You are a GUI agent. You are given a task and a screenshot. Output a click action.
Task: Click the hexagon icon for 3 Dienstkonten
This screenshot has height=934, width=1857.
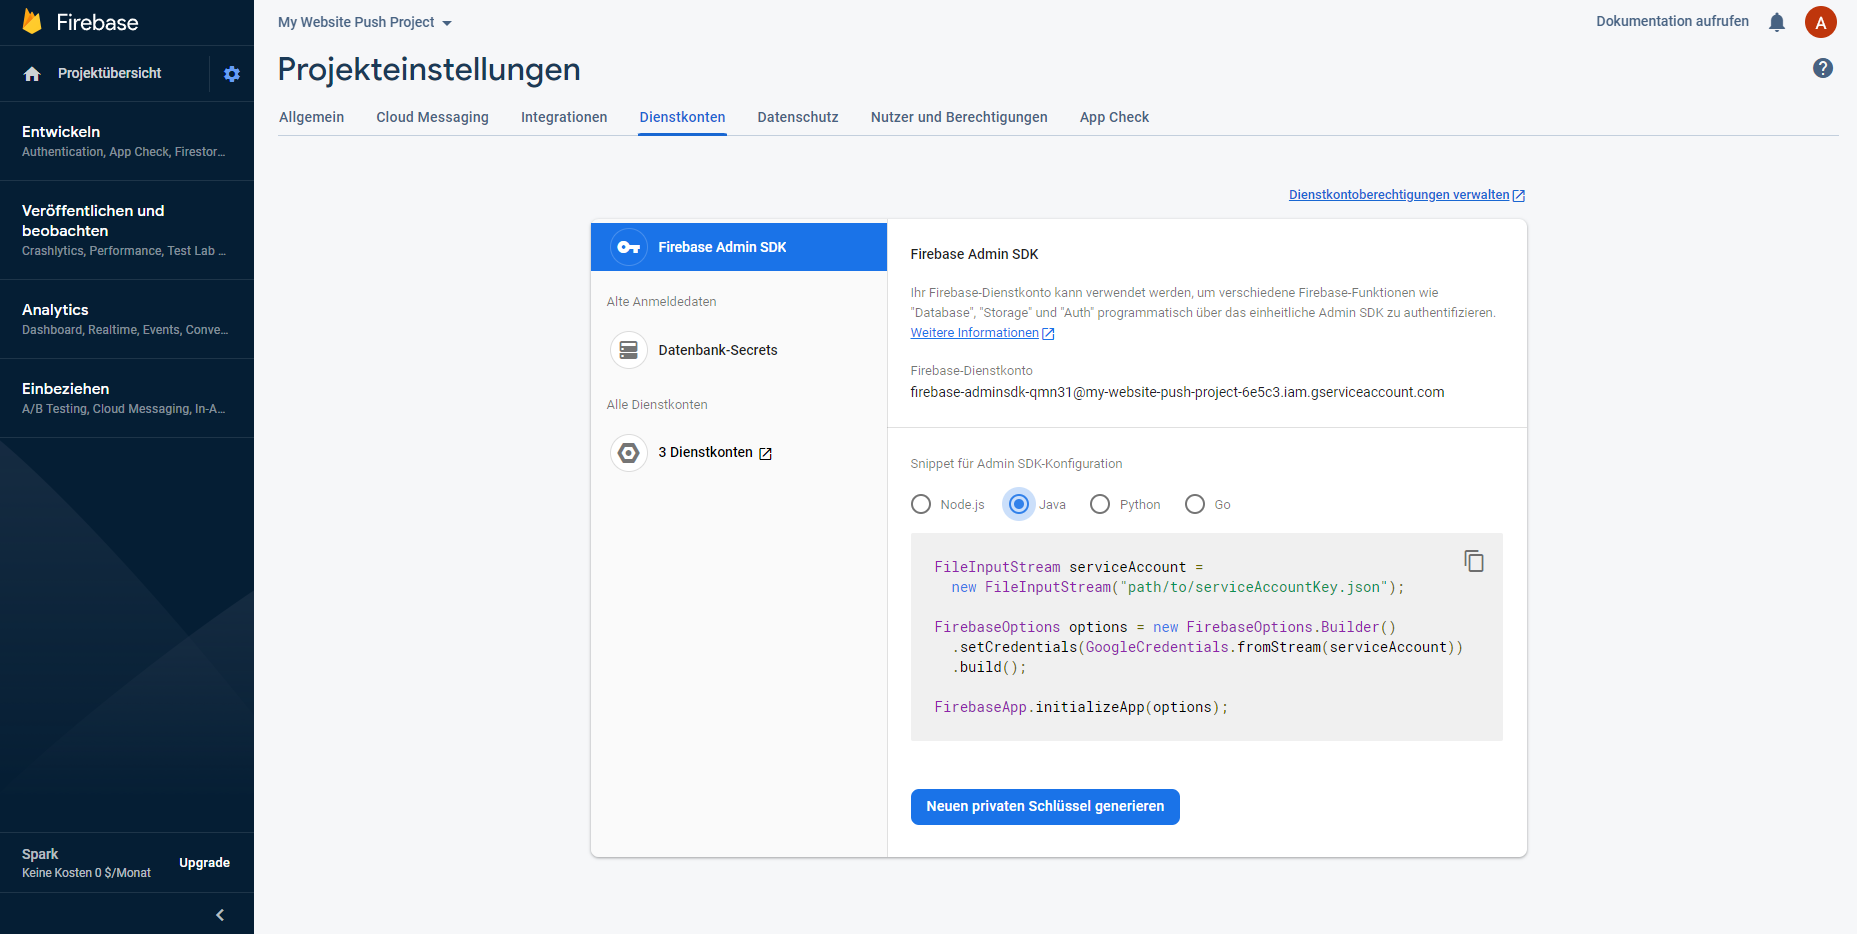pos(629,453)
